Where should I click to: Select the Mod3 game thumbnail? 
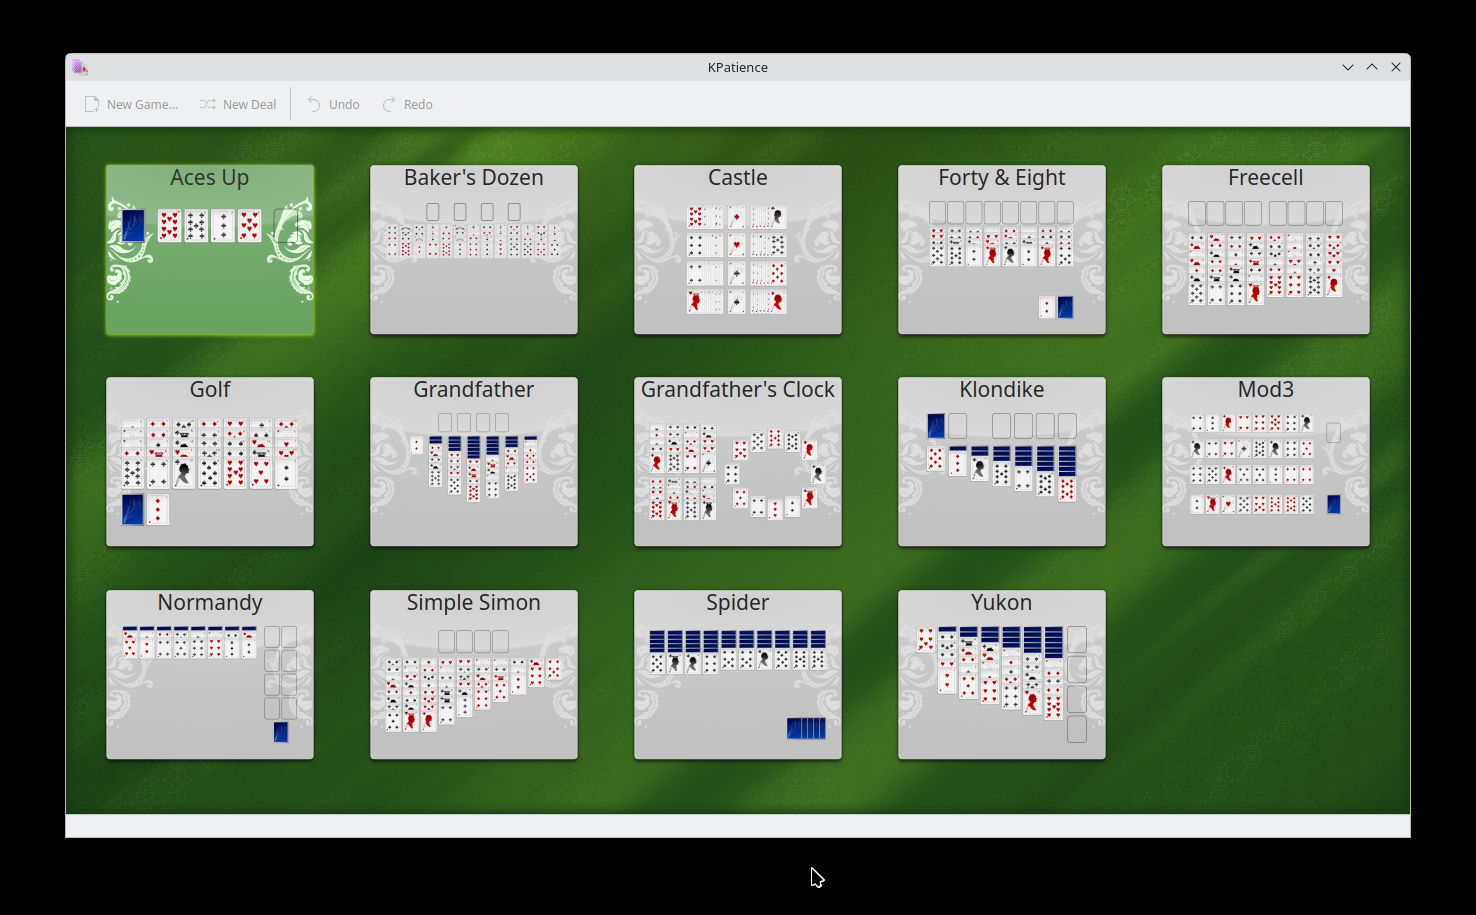coord(1266,462)
